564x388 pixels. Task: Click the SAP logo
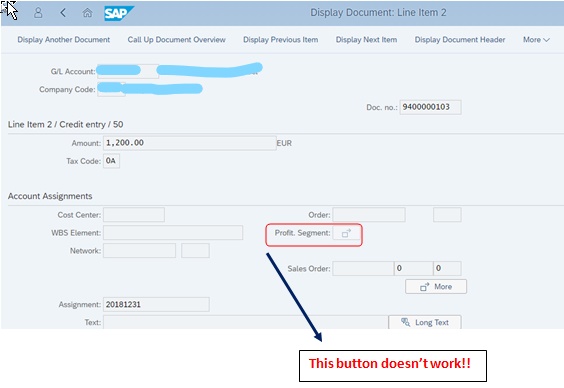(118, 13)
